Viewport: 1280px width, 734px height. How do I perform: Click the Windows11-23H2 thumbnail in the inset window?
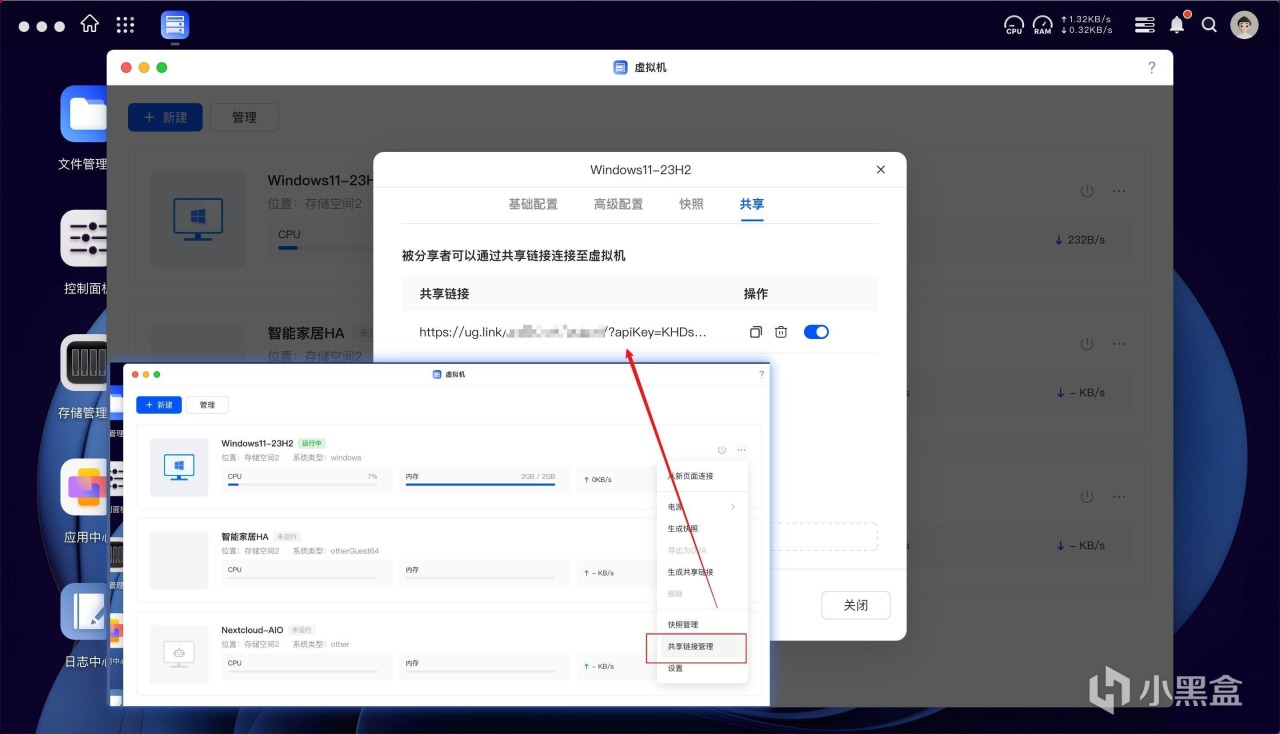(x=179, y=467)
